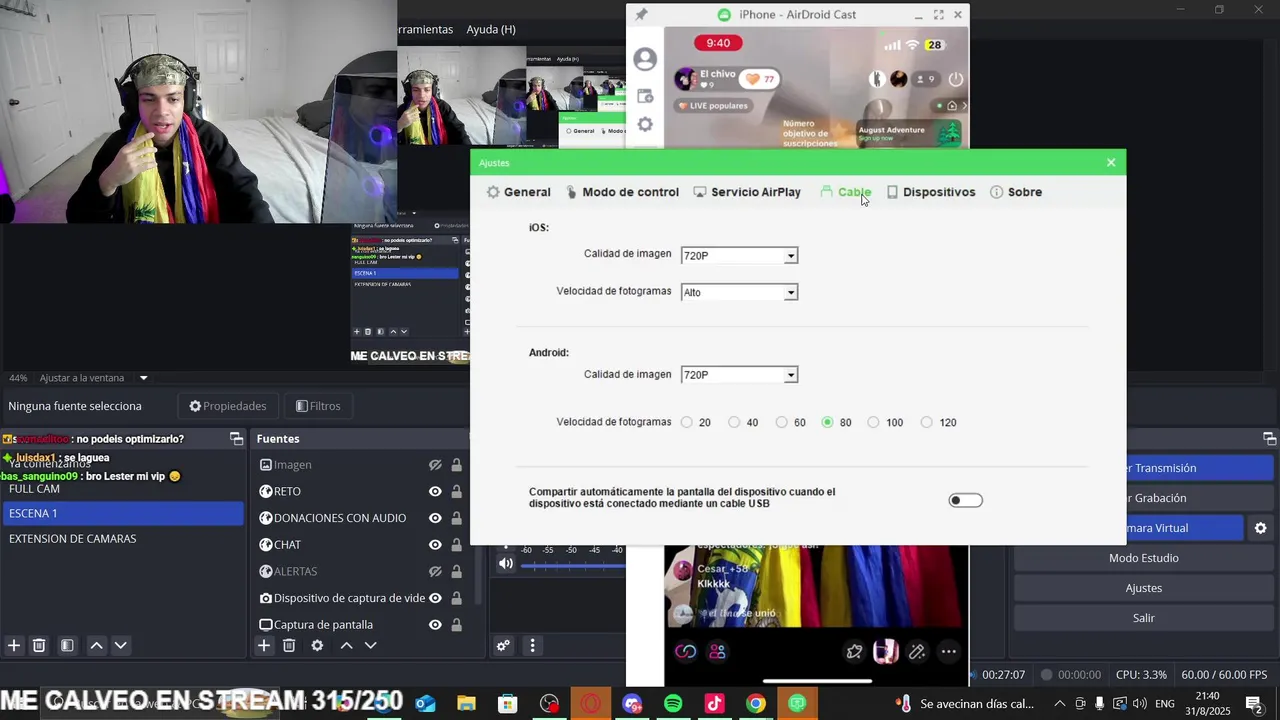Open source Filtros in OBS
Screen dimensions: 1280x720
tap(318, 406)
